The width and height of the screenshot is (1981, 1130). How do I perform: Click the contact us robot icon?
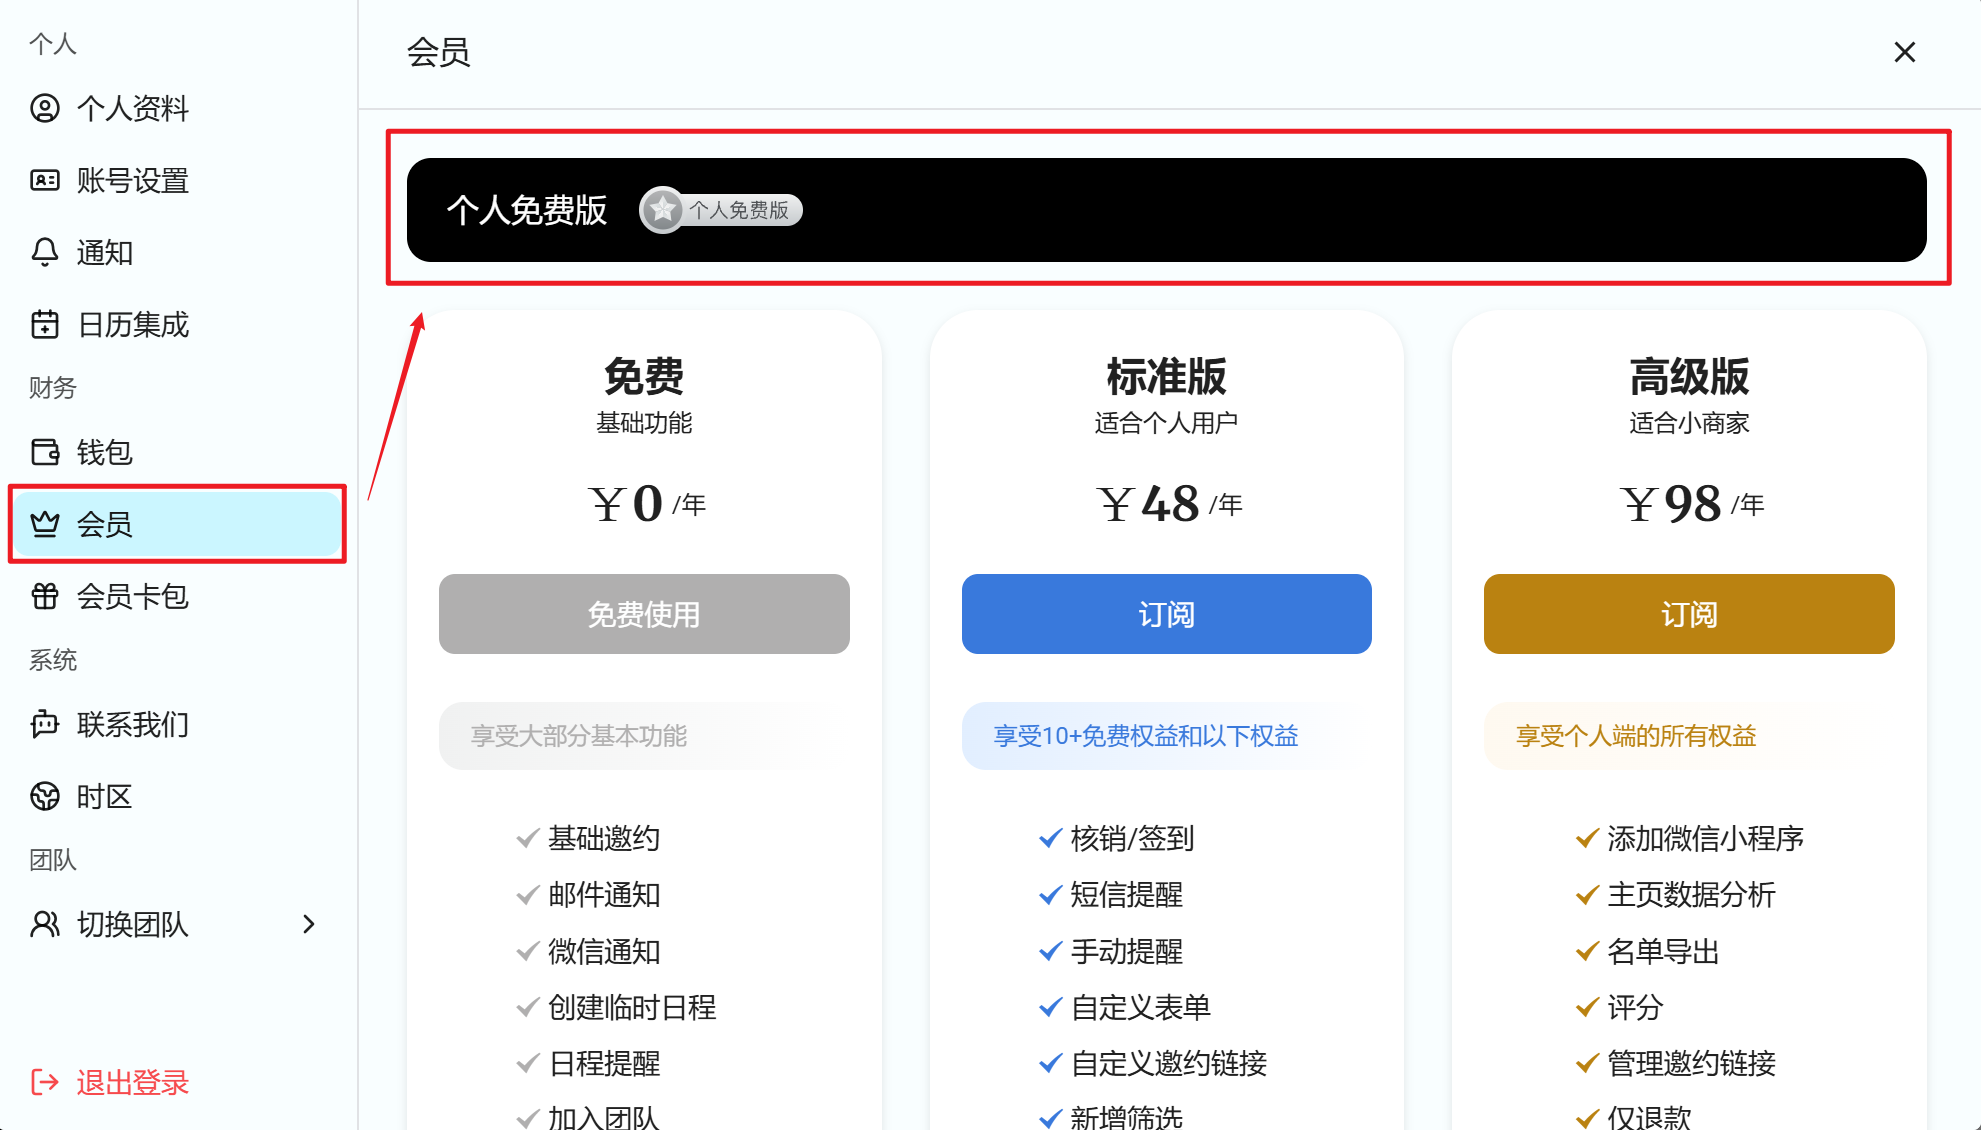[x=45, y=724]
